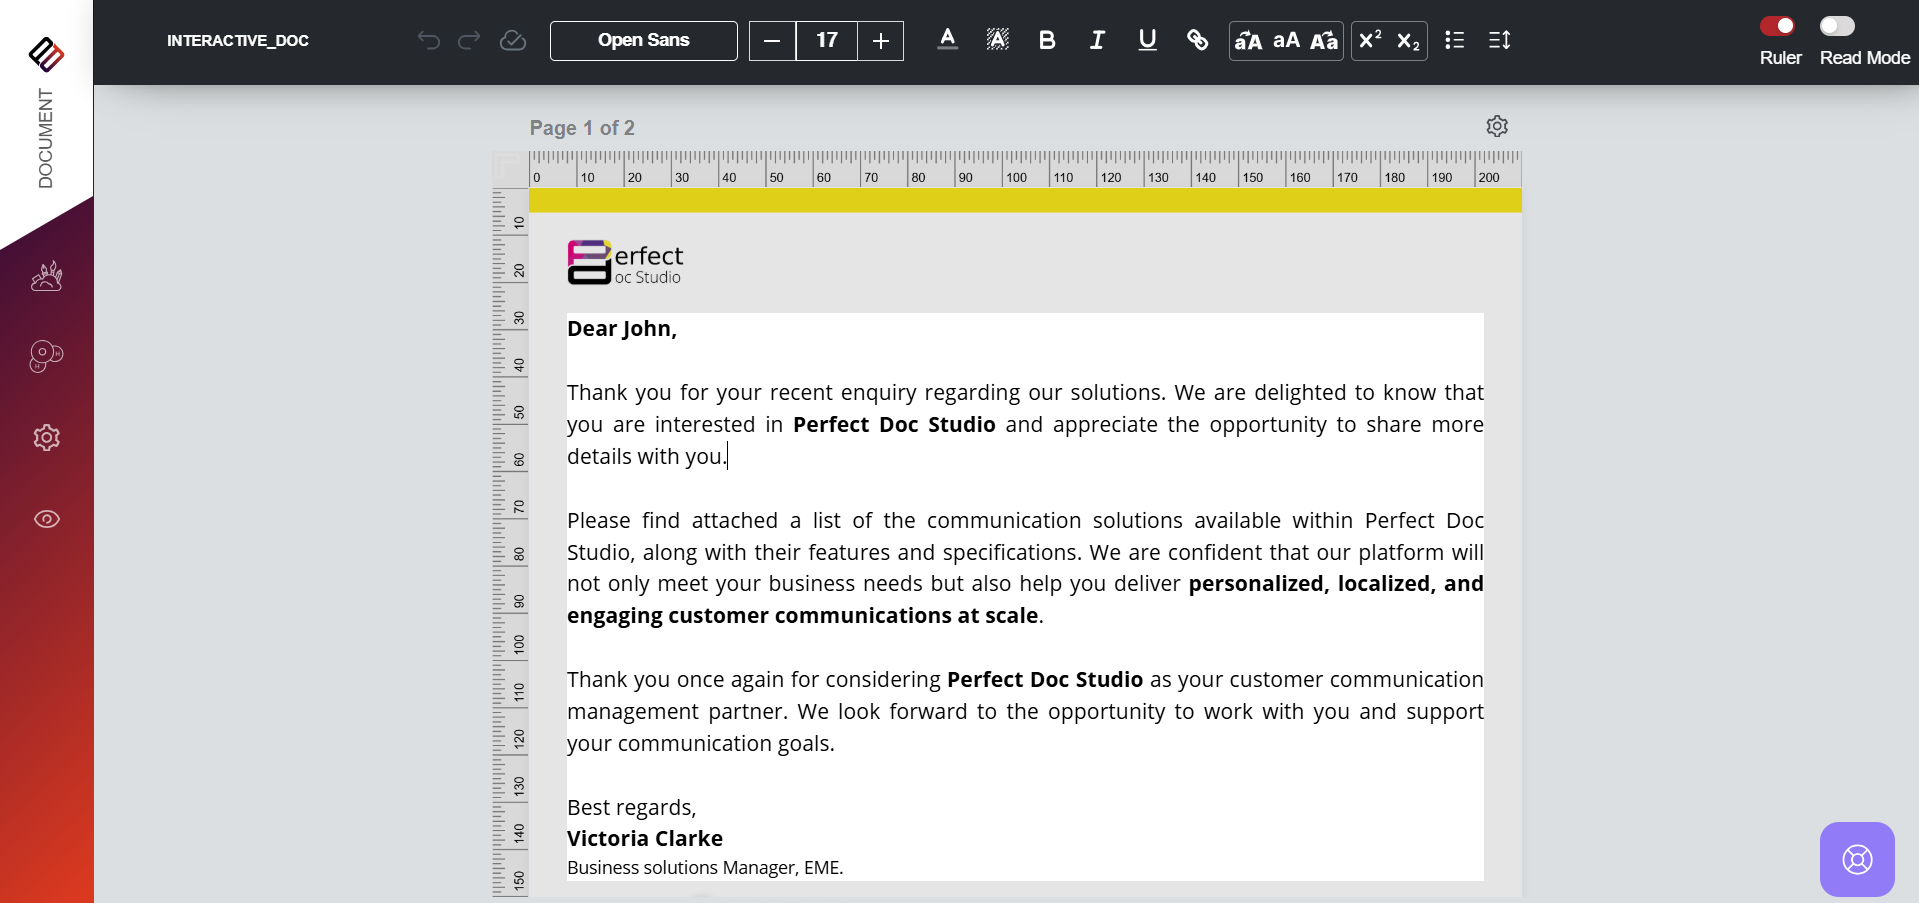The height and width of the screenshot is (903, 1919).
Task: Turn off the Ruler toggle
Action: (x=1777, y=26)
